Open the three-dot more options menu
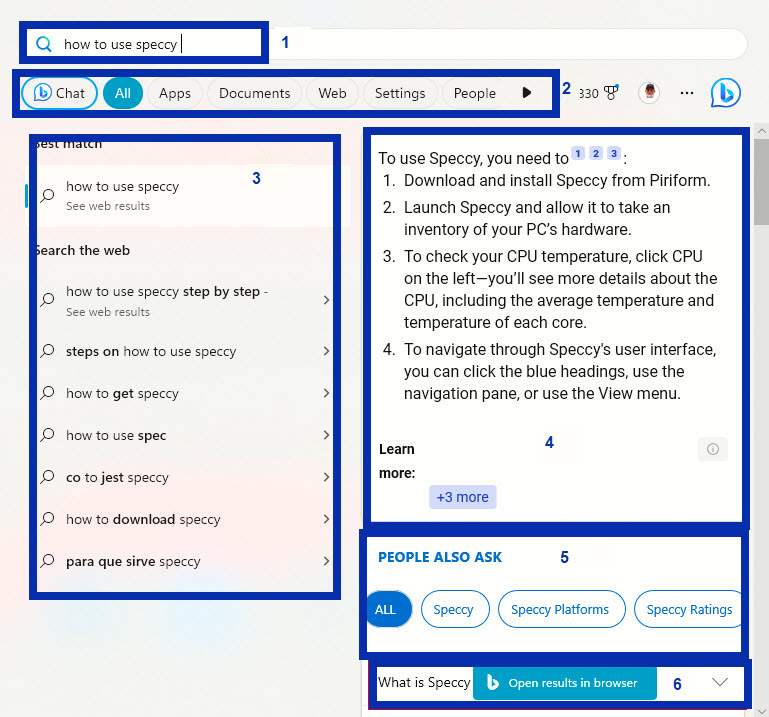769x717 pixels. pos(687,93)
